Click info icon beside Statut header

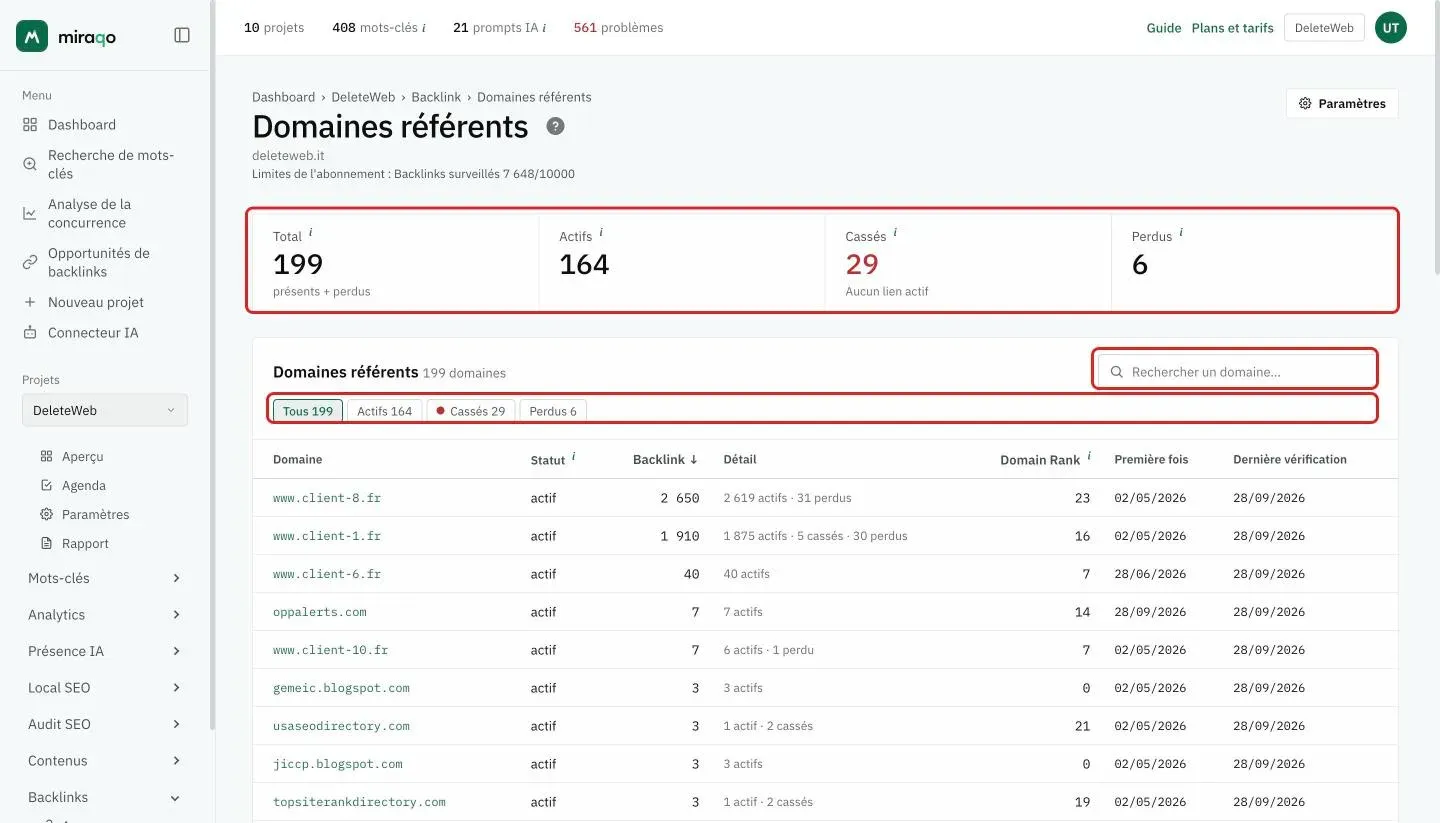pos(574,457)
